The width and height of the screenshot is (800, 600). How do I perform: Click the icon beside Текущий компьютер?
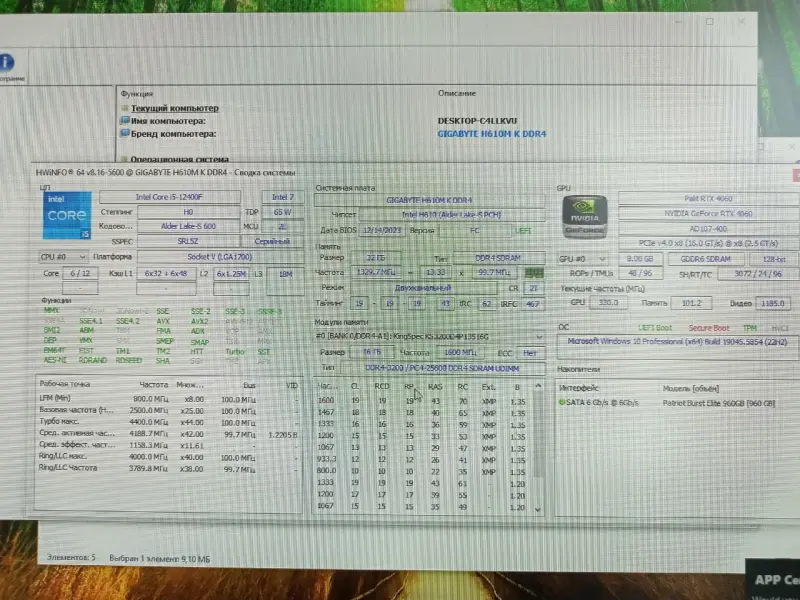tap(125, 108)
